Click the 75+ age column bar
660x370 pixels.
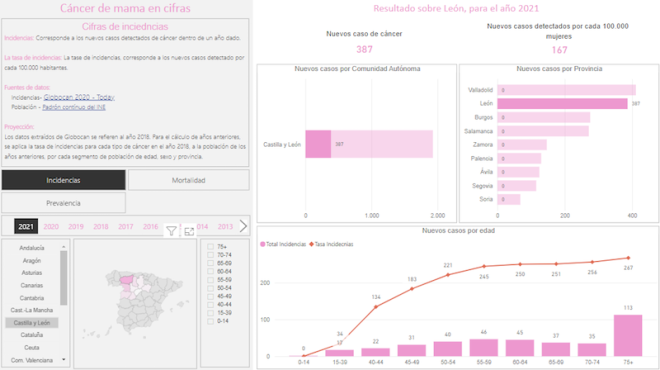pos(628,335)
